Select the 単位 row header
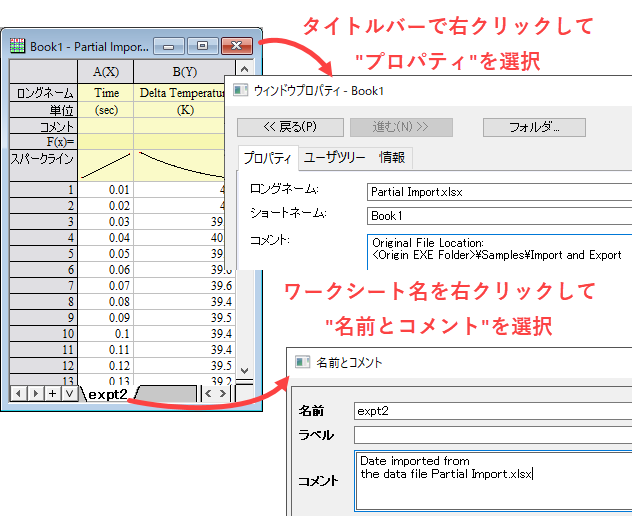 click(44, 110)
